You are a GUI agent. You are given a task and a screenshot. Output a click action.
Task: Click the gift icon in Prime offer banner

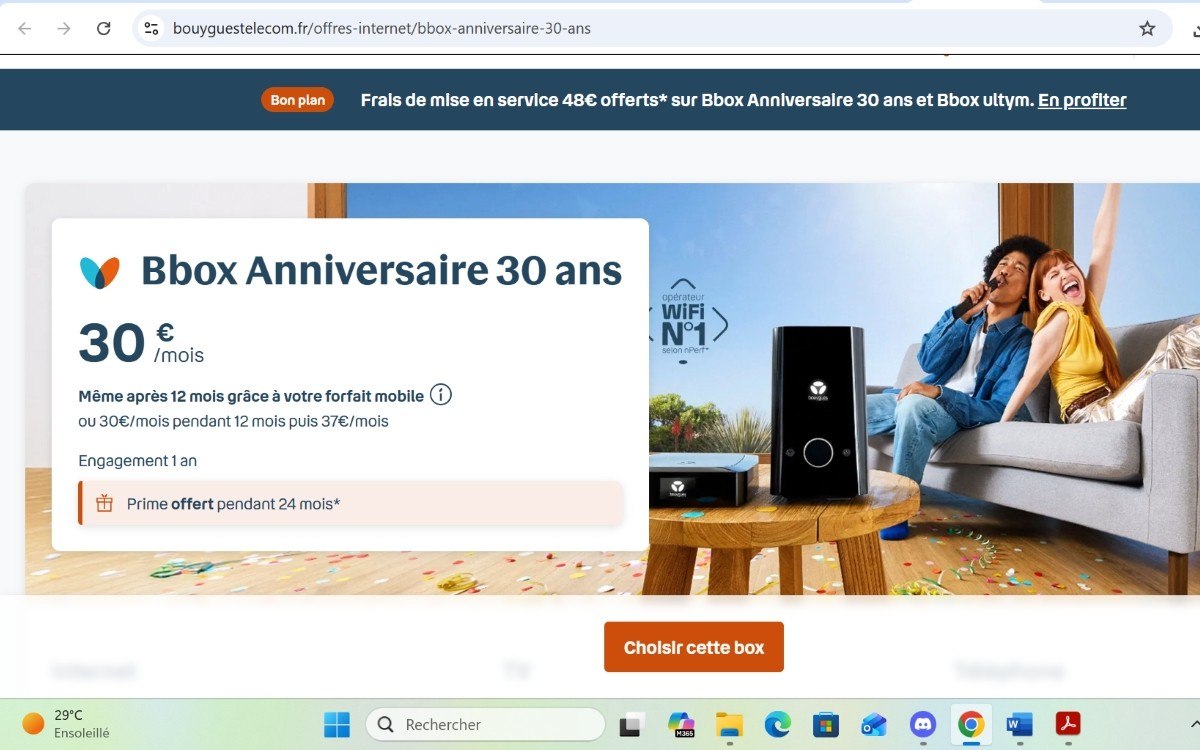pos(104,503)
